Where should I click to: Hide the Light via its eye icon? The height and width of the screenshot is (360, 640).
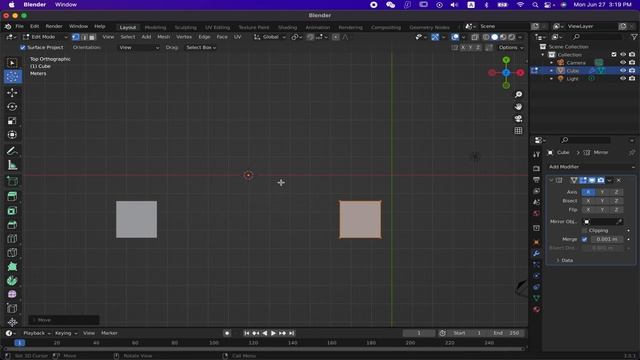pos(623,79)
